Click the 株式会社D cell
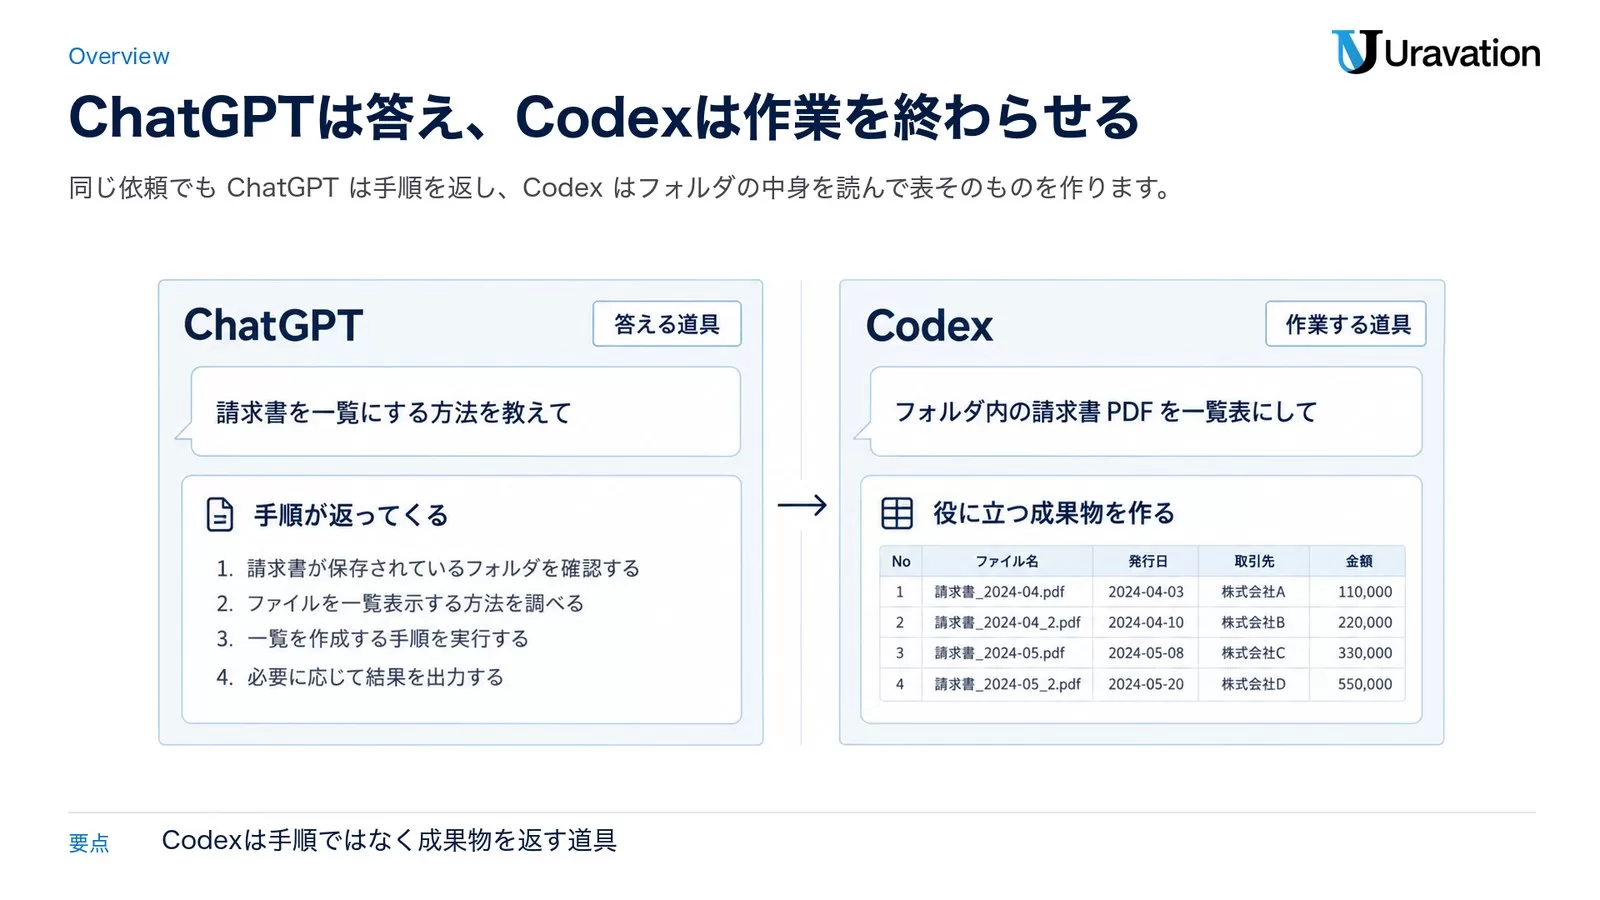Image resolution: width=1600 pixels, height=900 pixels. click(x=1253, y=684)
